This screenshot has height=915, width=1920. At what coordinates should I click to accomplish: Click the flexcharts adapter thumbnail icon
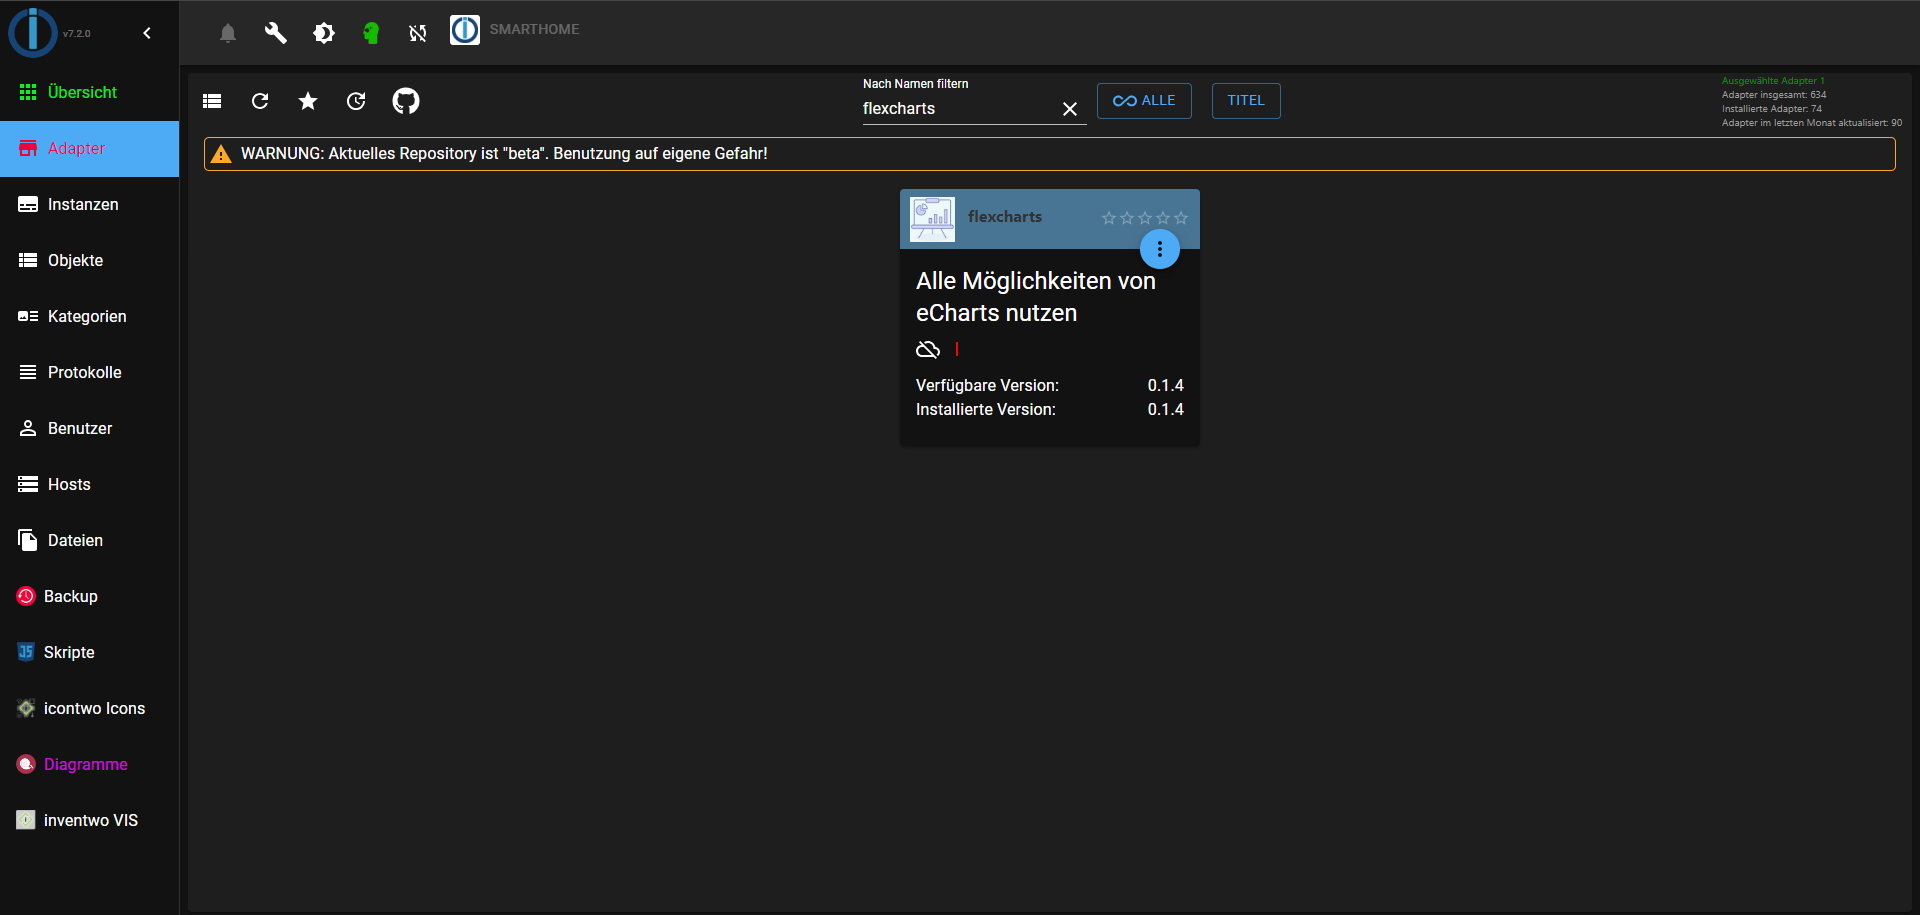pos(932,219)
